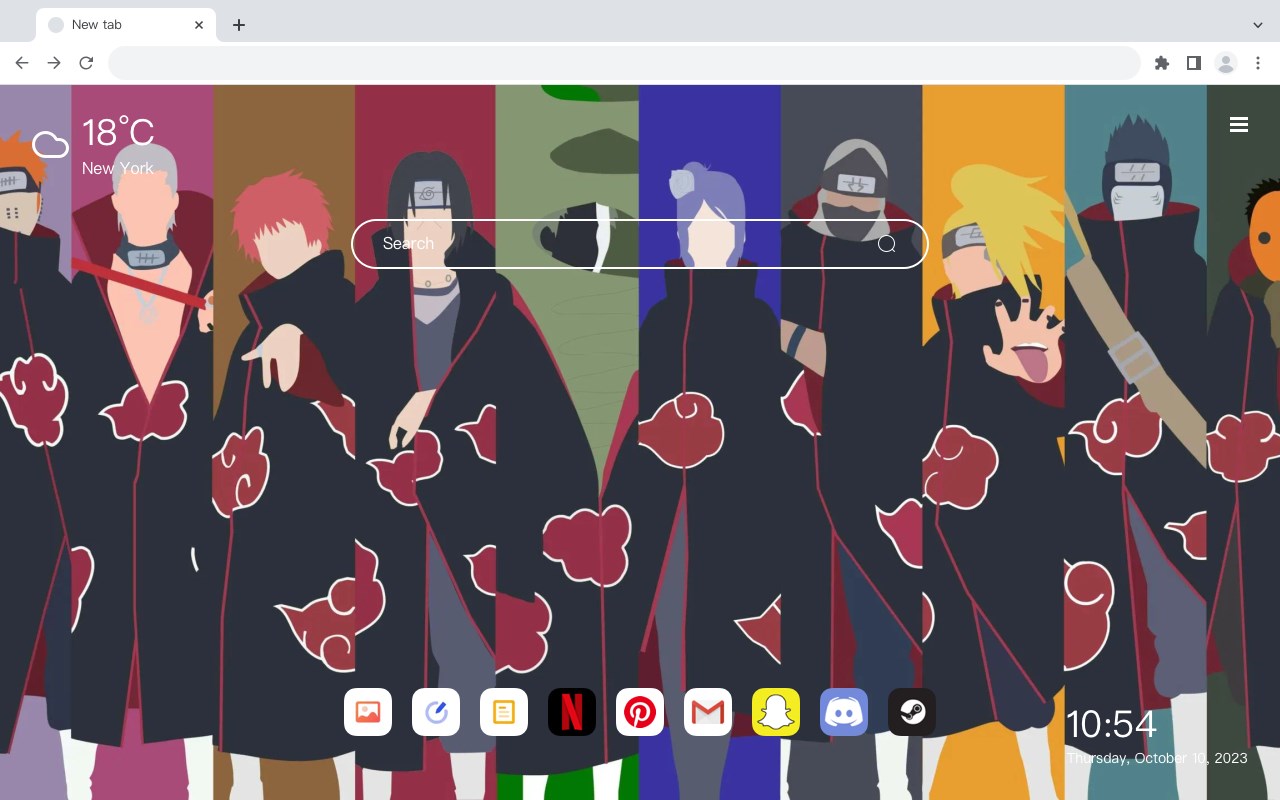Click into the Search field
The height and width of the screenshot is (800, 1280).
640,244
